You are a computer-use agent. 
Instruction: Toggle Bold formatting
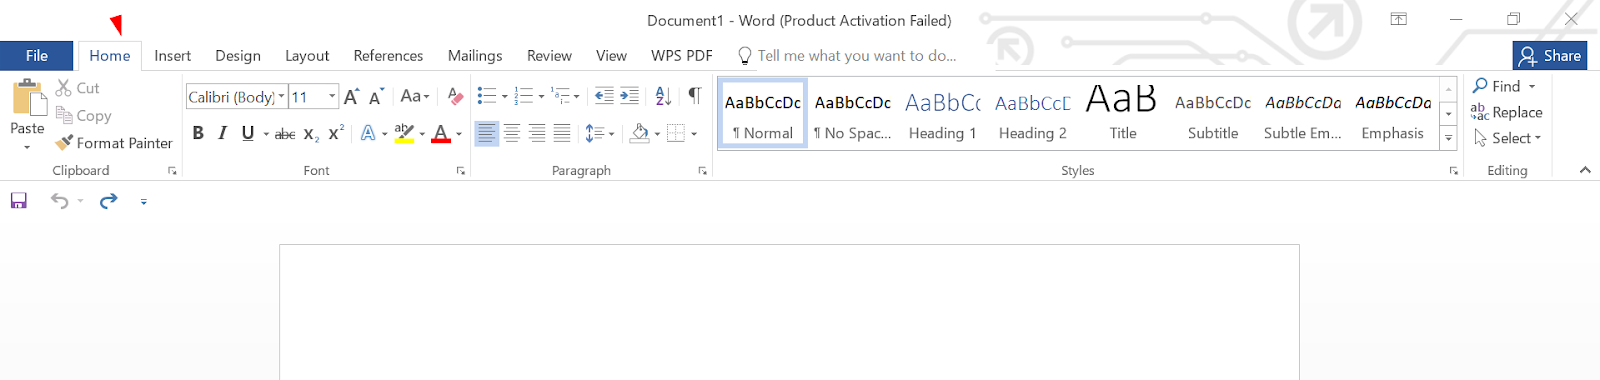tap(198, 133)
